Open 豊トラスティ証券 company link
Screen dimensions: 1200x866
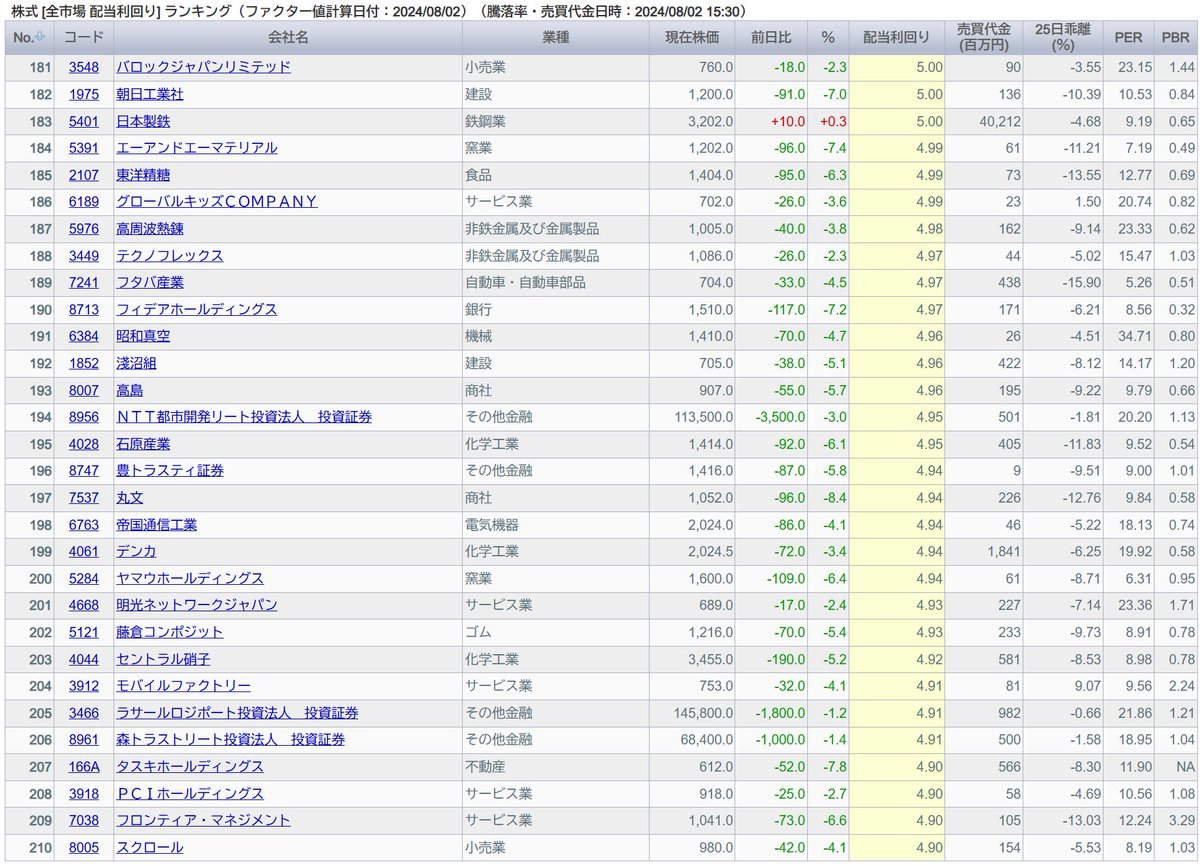coord(170,471)
